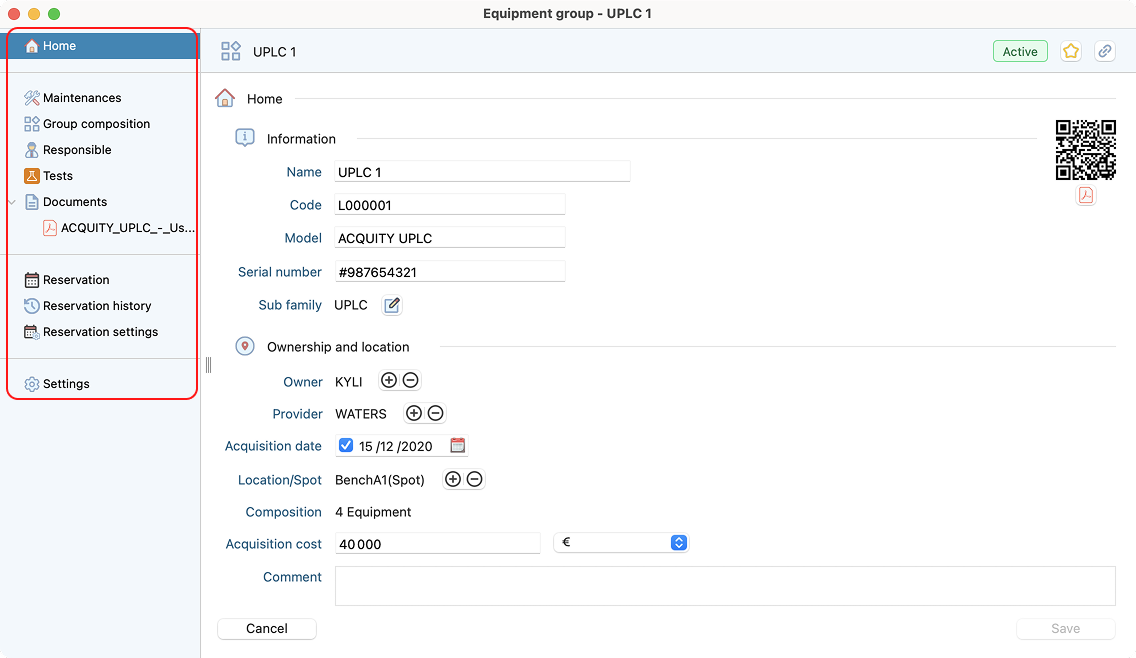Copy link with chain icon

1104,51
